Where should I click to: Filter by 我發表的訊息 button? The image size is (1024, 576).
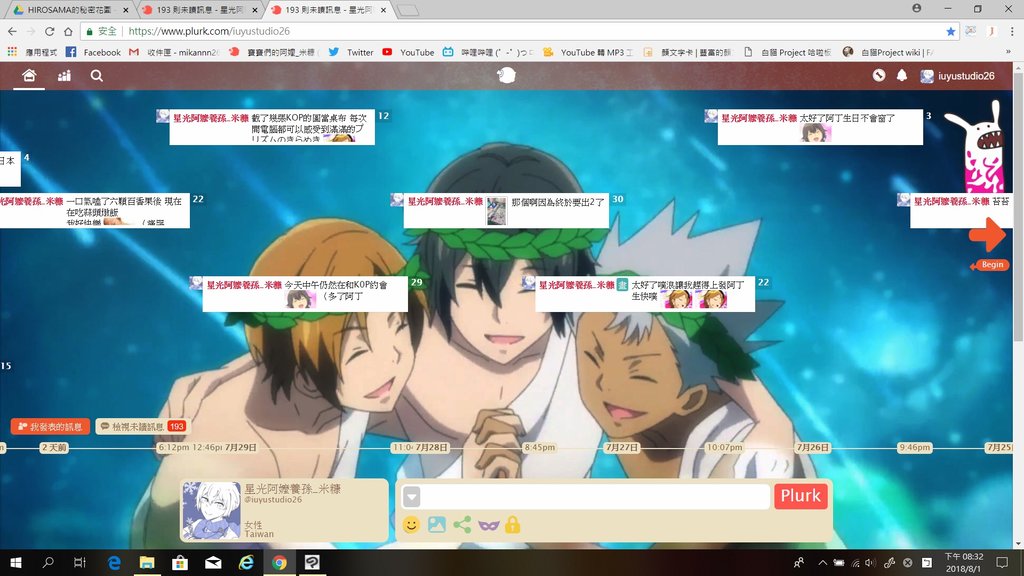[x=50, y=426]
